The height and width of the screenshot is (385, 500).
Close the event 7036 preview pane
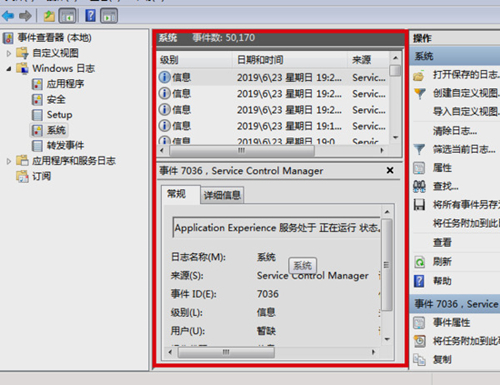point(390,170)
